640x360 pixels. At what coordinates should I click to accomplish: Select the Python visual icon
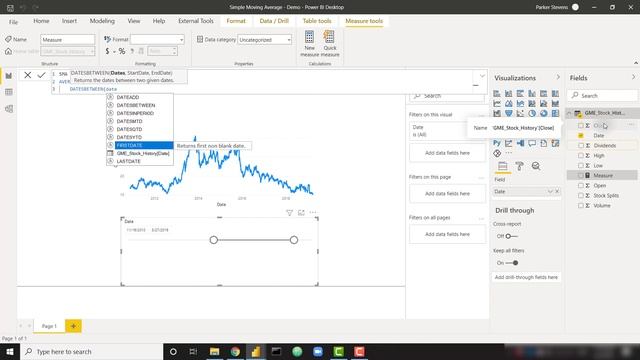click(497, 143)
